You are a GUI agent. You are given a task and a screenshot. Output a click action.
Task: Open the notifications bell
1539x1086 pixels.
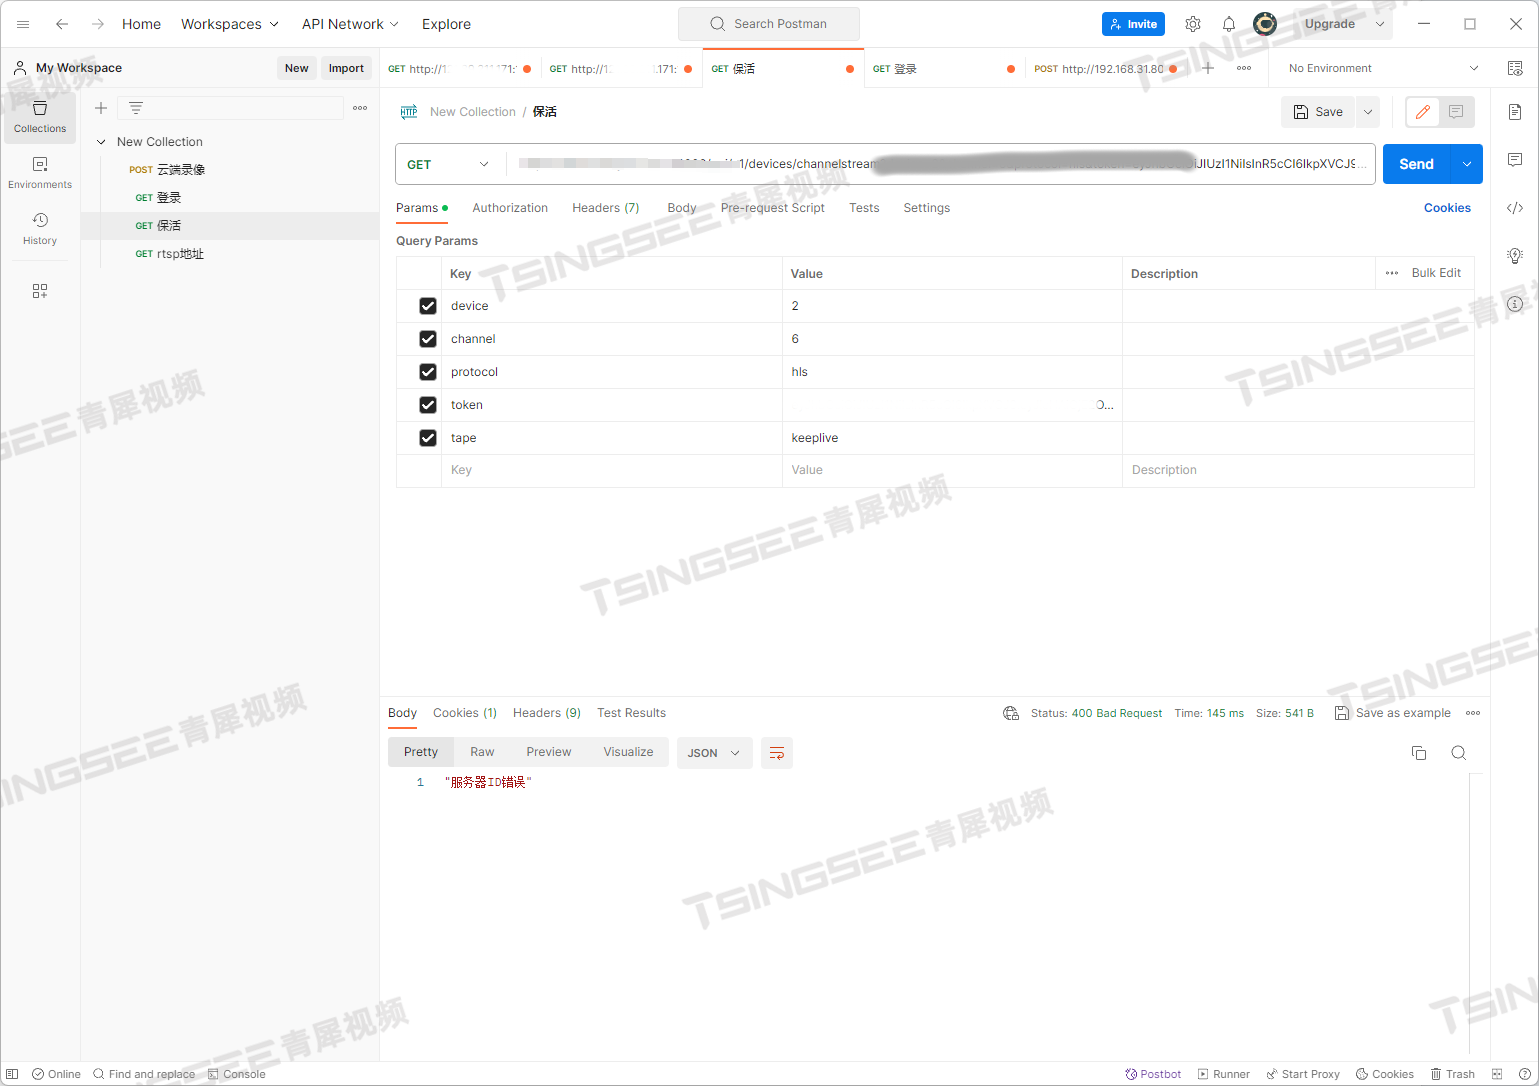[1229, 24]
